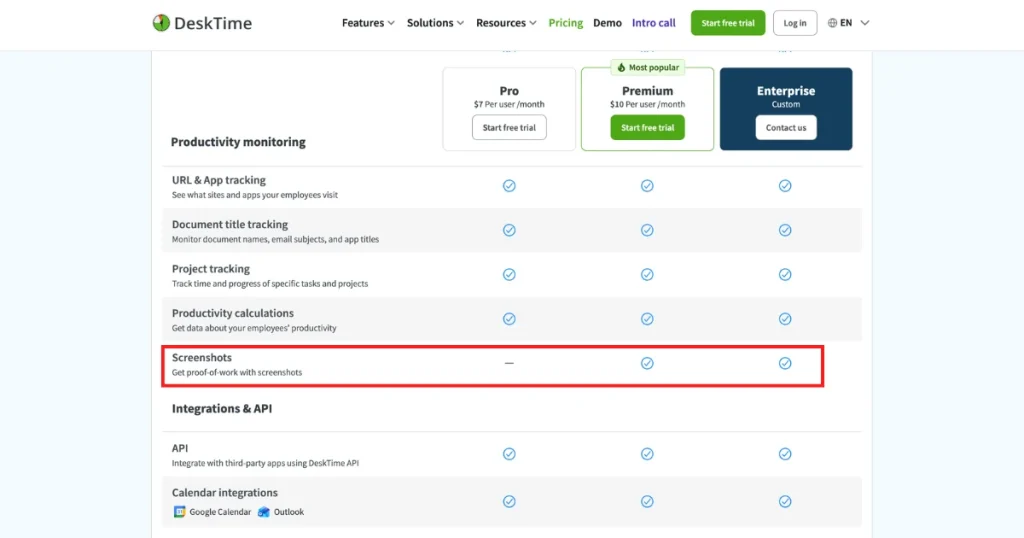The image size is (1024, 538).
Task: Click Pro checkmark for URL & App tracking
Action: coord(509,186)
